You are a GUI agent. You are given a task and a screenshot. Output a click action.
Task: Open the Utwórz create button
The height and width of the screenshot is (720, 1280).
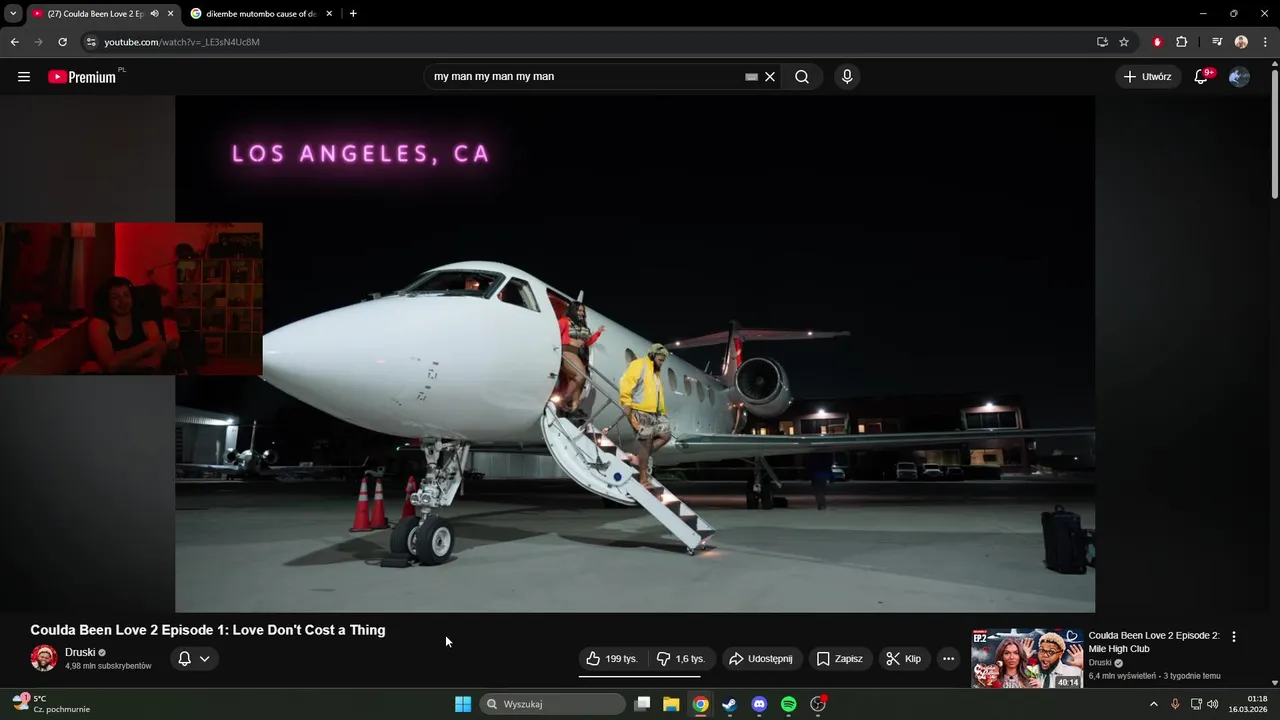point(1147,77)
